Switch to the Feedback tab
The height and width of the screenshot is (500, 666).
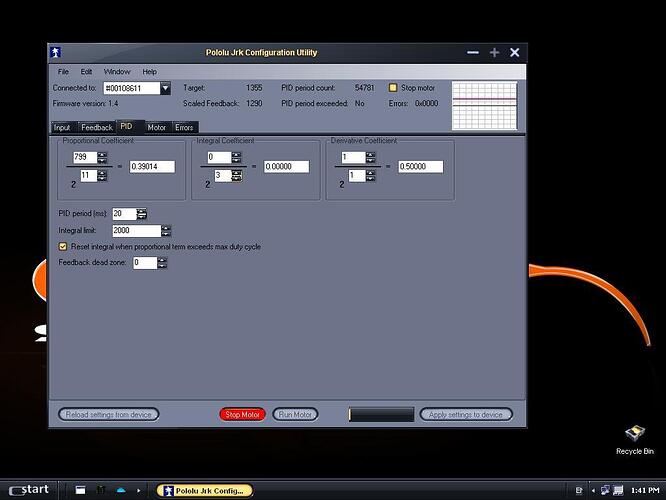point(97,127)
